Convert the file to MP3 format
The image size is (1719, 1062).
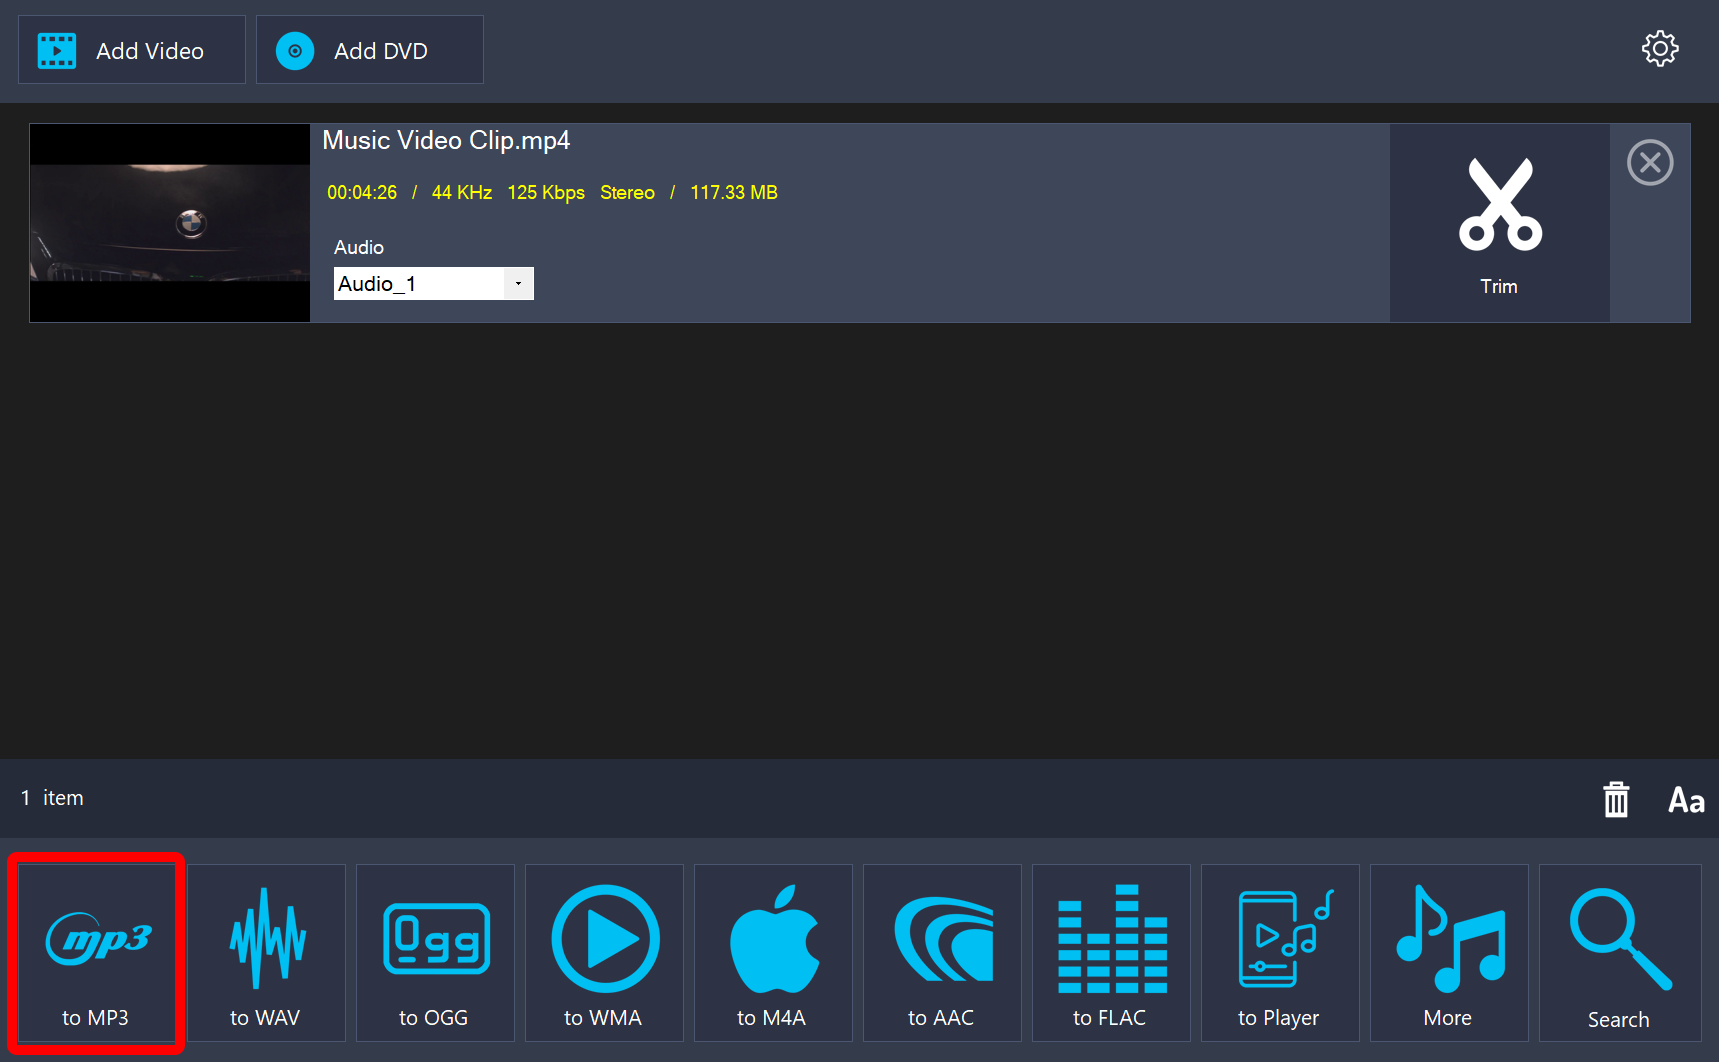[x=96, y=953]
